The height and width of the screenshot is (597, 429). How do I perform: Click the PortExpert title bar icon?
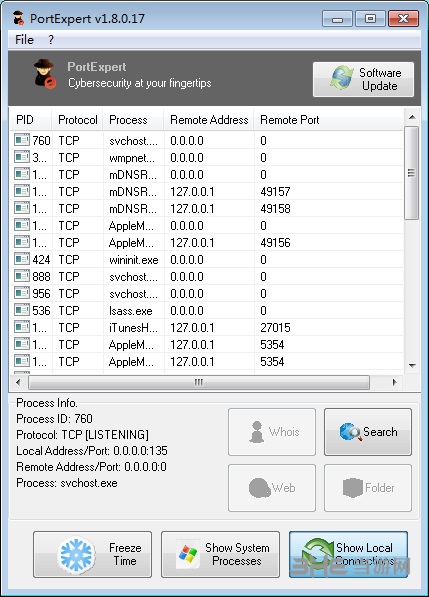click(18, 18)
